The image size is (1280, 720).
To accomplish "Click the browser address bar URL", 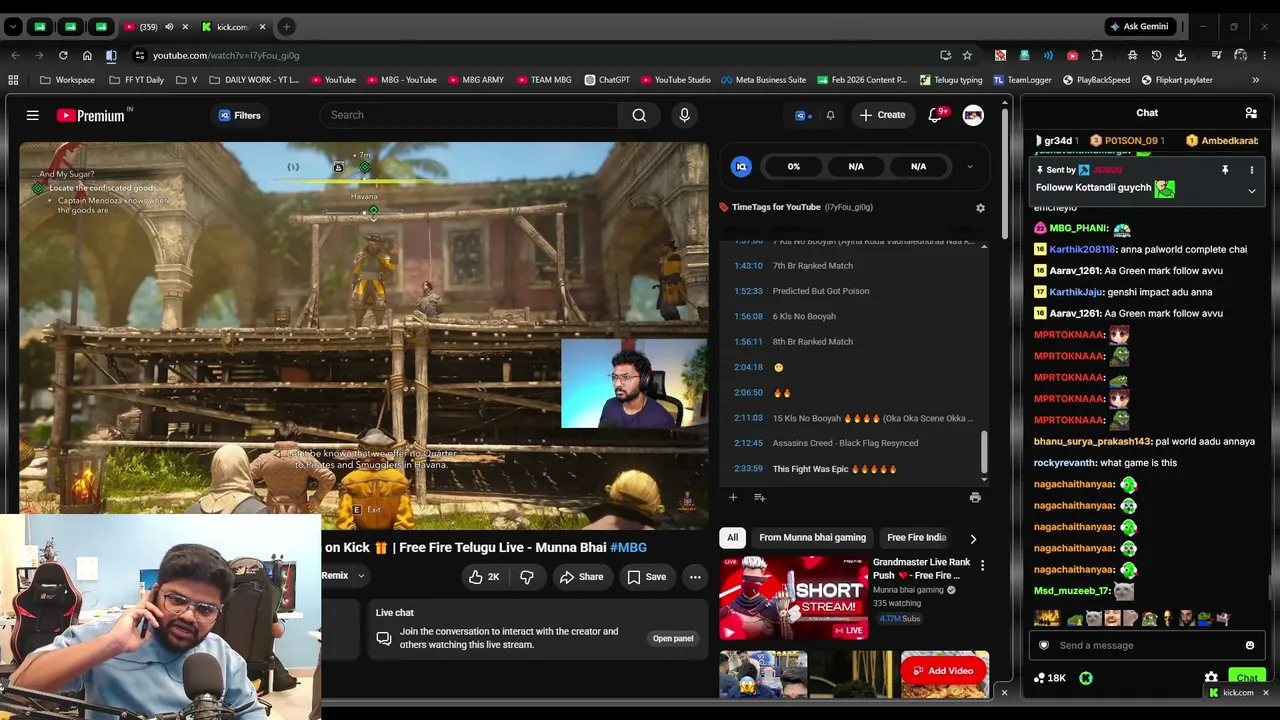I will coord(226,55).
